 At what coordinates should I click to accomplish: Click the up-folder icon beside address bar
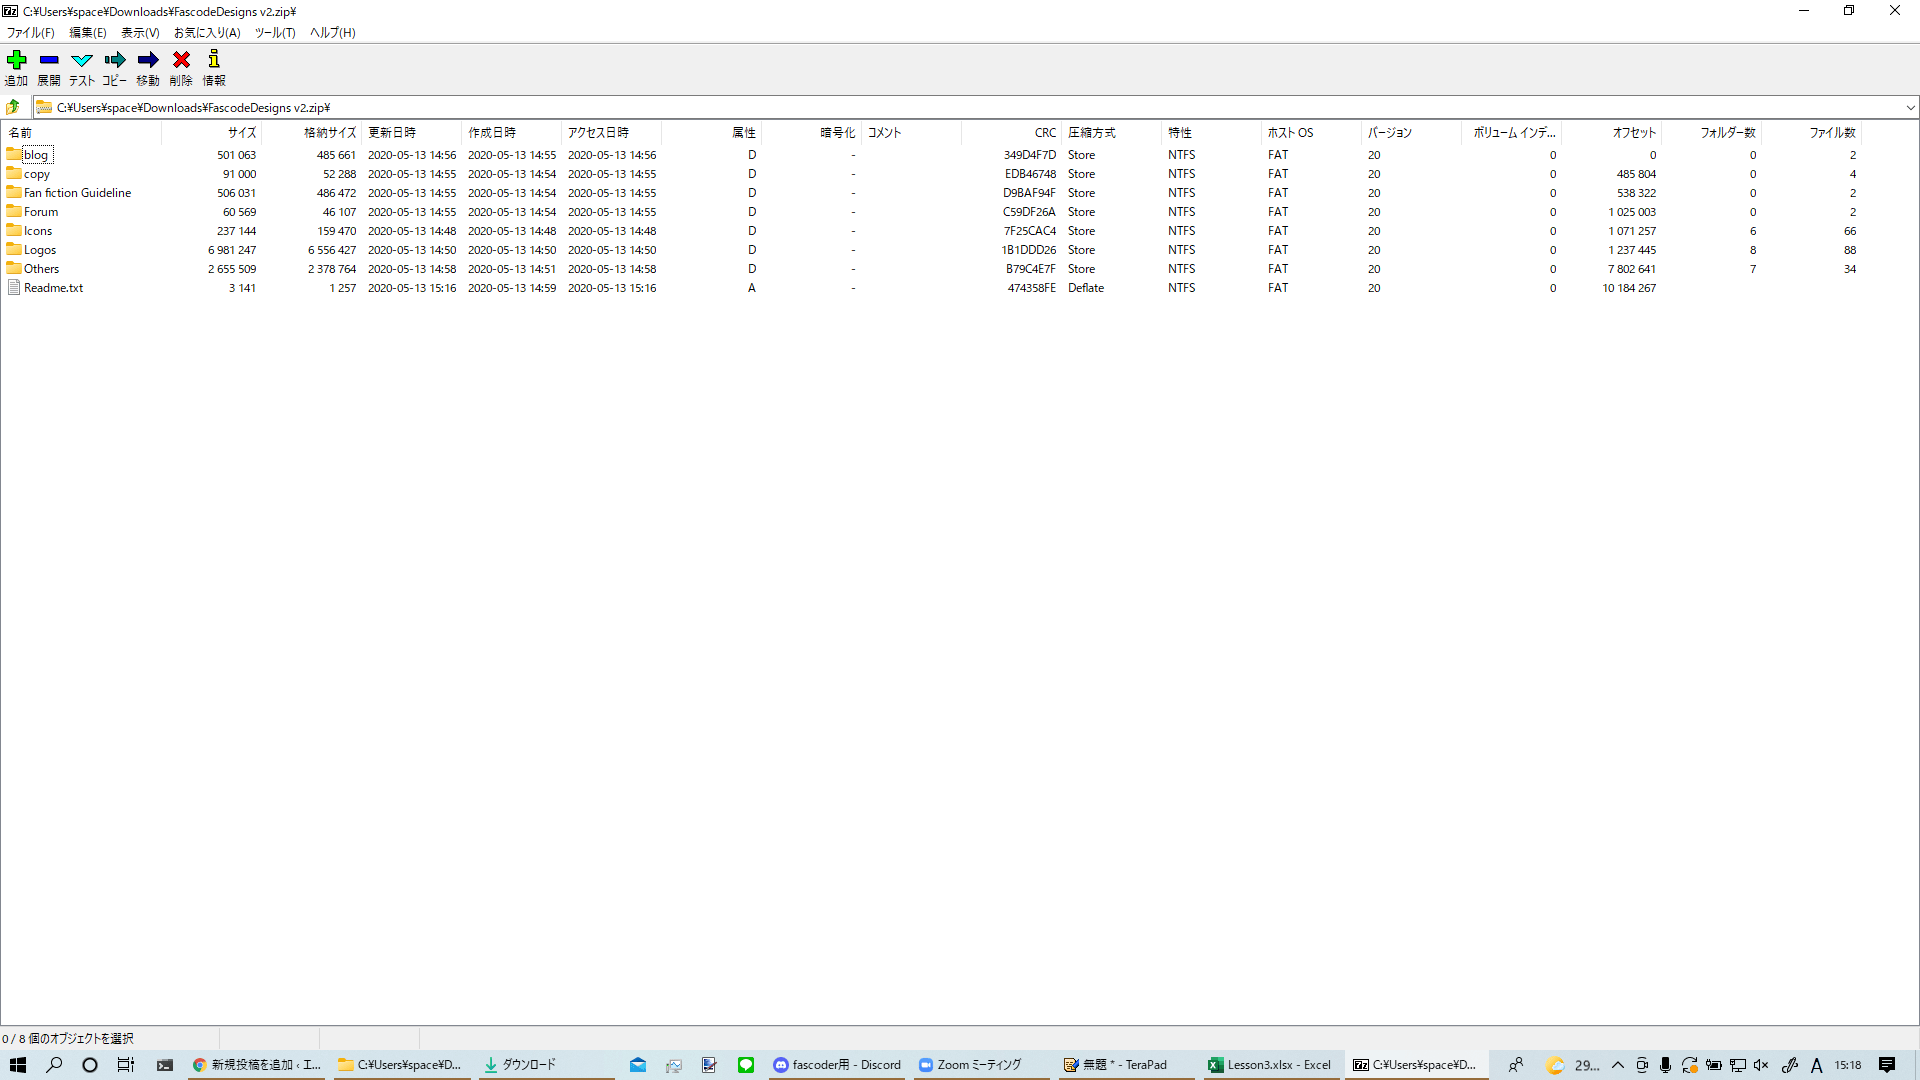[x=13, y=107]
